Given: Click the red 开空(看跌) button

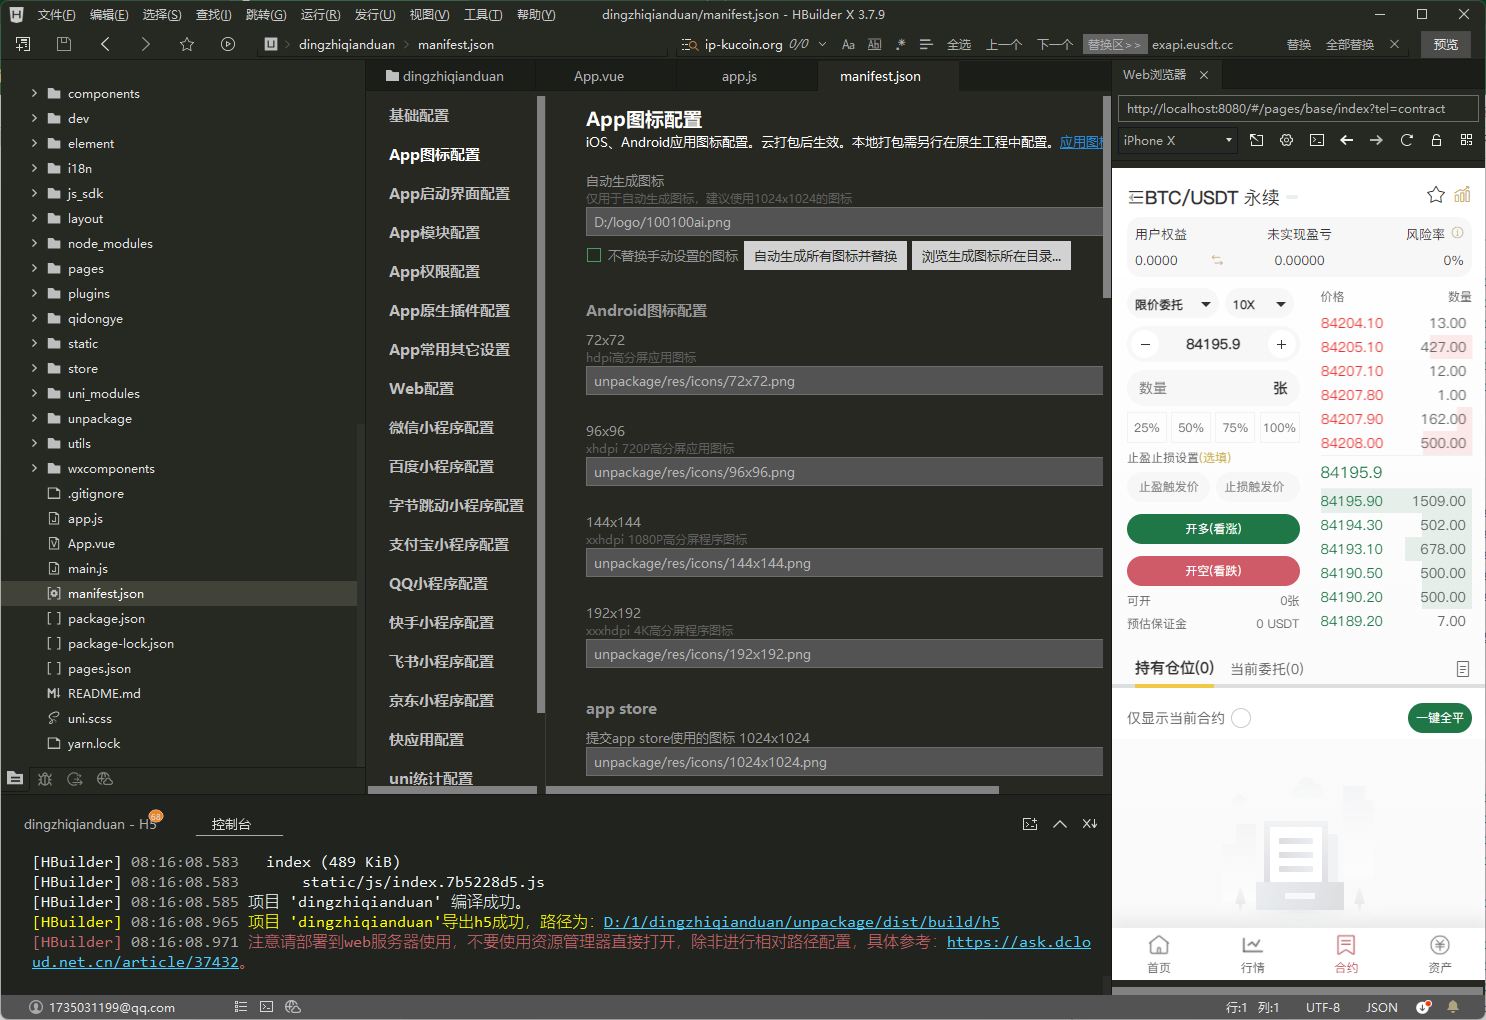Looking at the screenshot, I should click(x=1213, y=571).
